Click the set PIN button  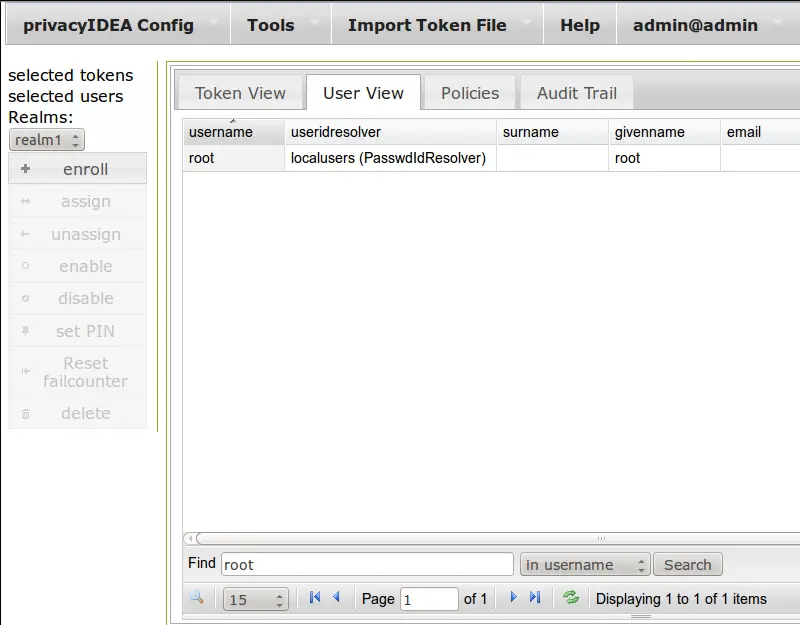(x=78, y=331)
